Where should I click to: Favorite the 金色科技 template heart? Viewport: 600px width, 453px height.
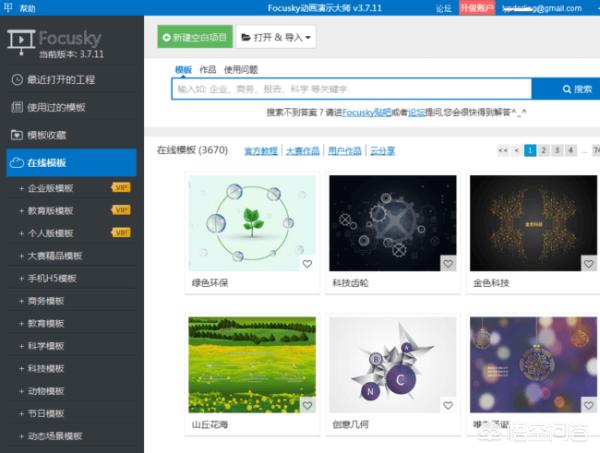point(589,264)
